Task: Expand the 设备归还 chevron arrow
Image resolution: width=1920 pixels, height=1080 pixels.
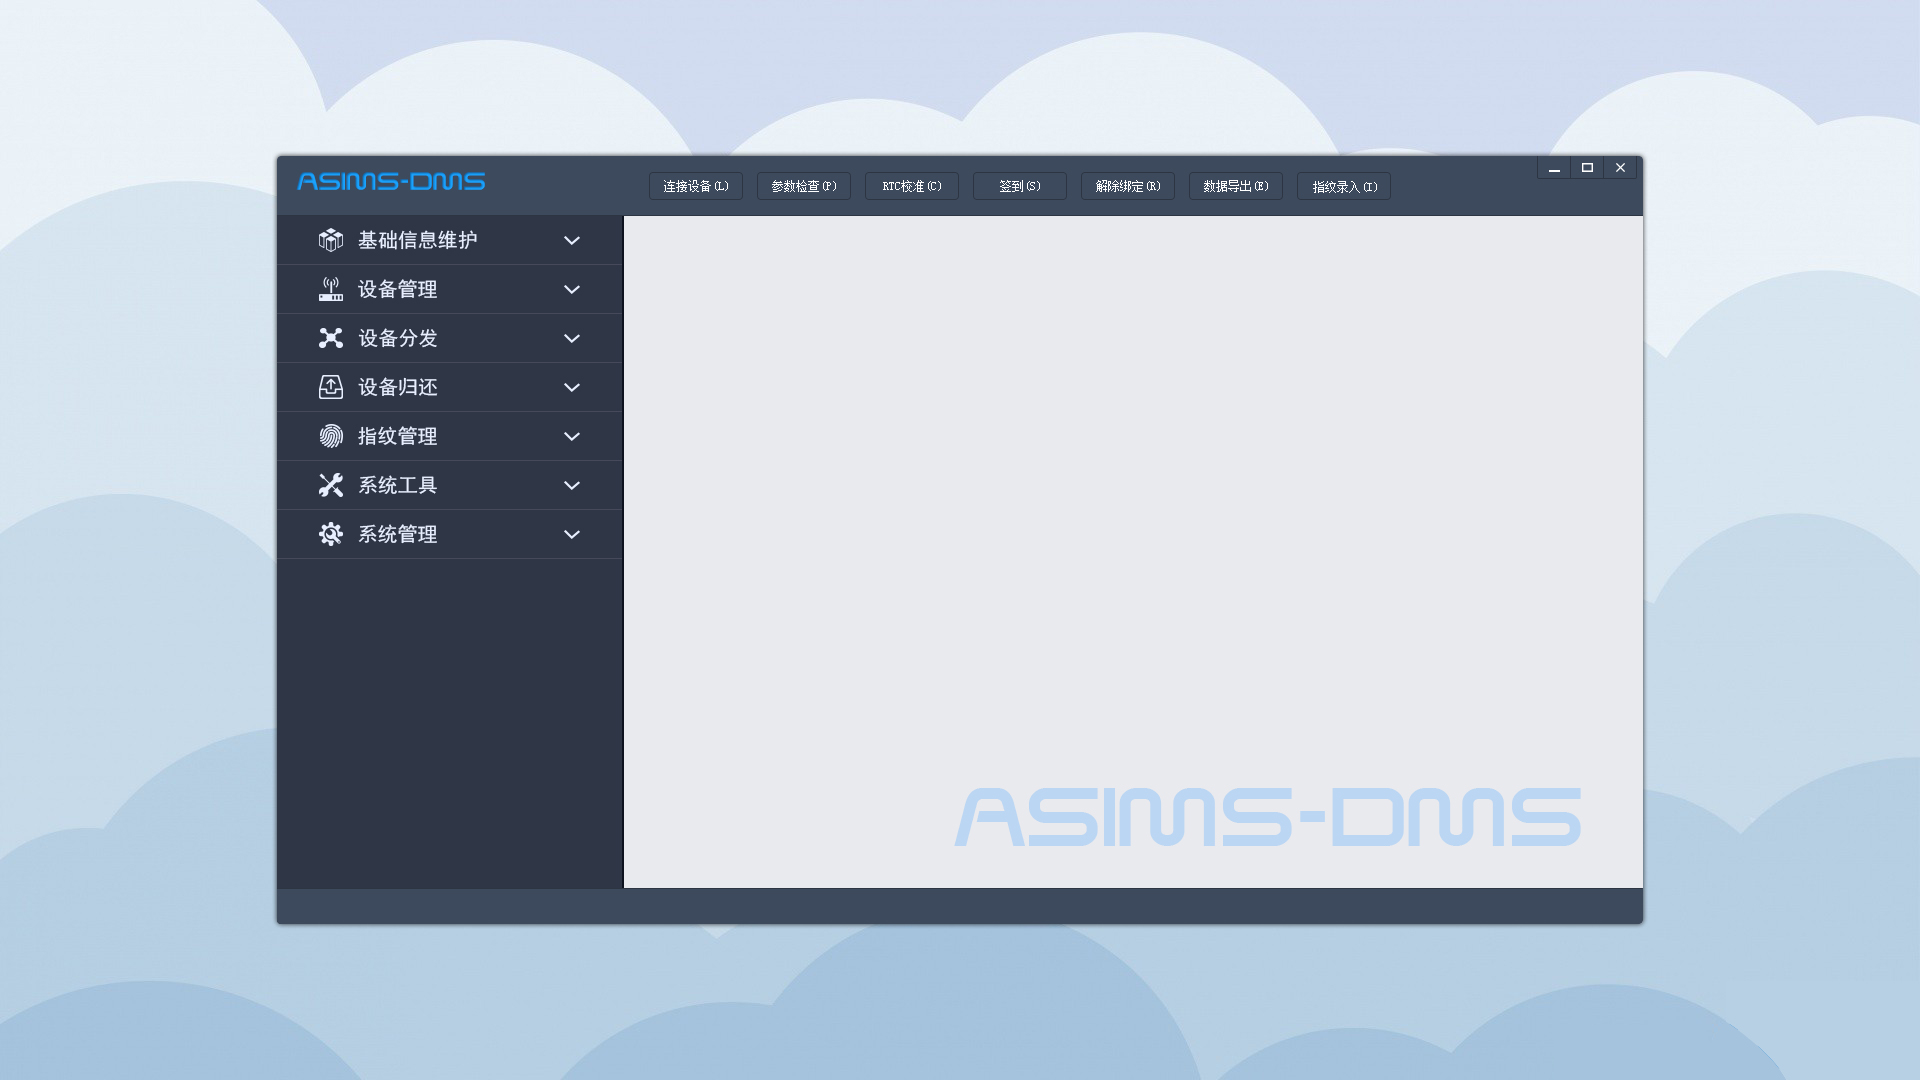Action: [572, 387]
